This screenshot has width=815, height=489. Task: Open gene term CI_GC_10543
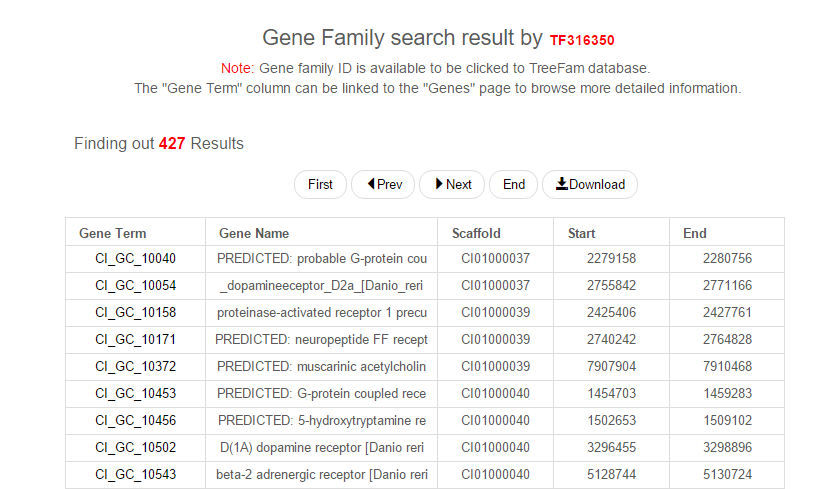135,474
